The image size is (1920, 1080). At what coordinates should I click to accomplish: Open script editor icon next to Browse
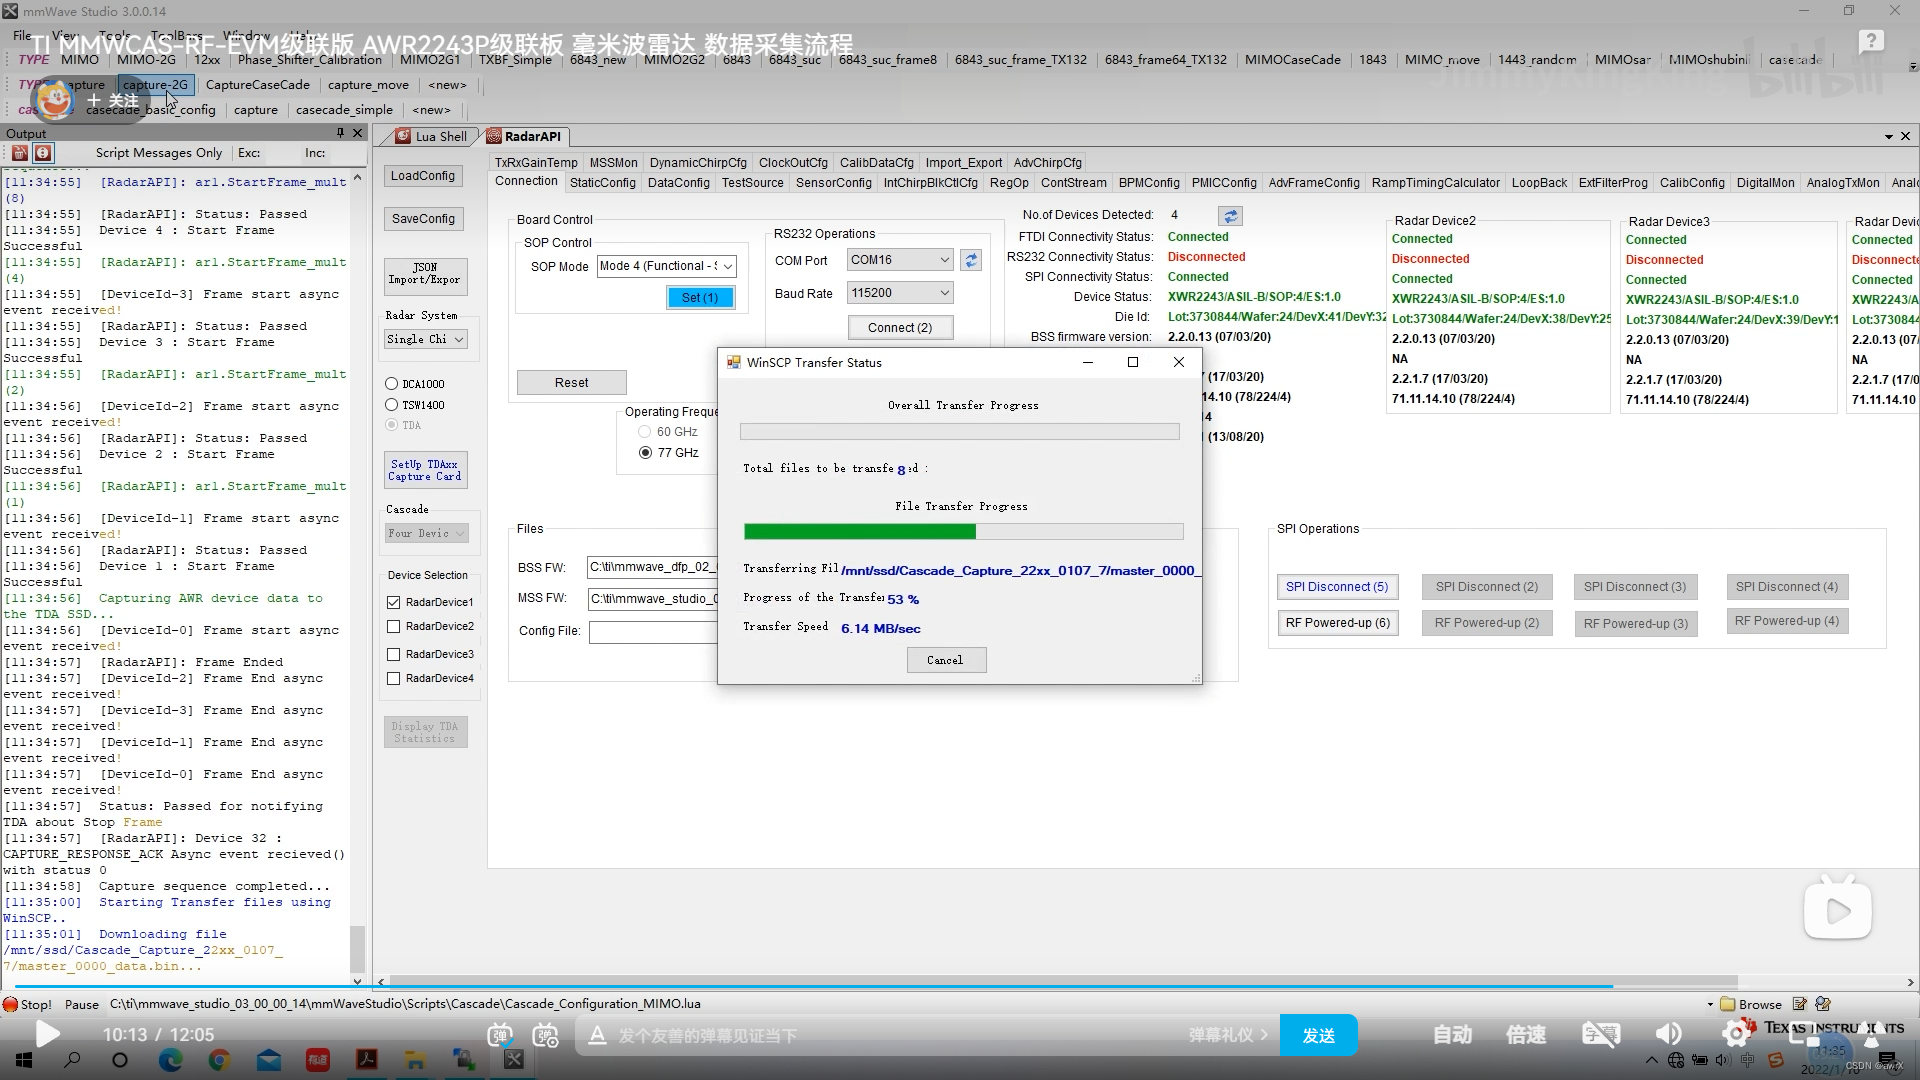point(1800,1004)
